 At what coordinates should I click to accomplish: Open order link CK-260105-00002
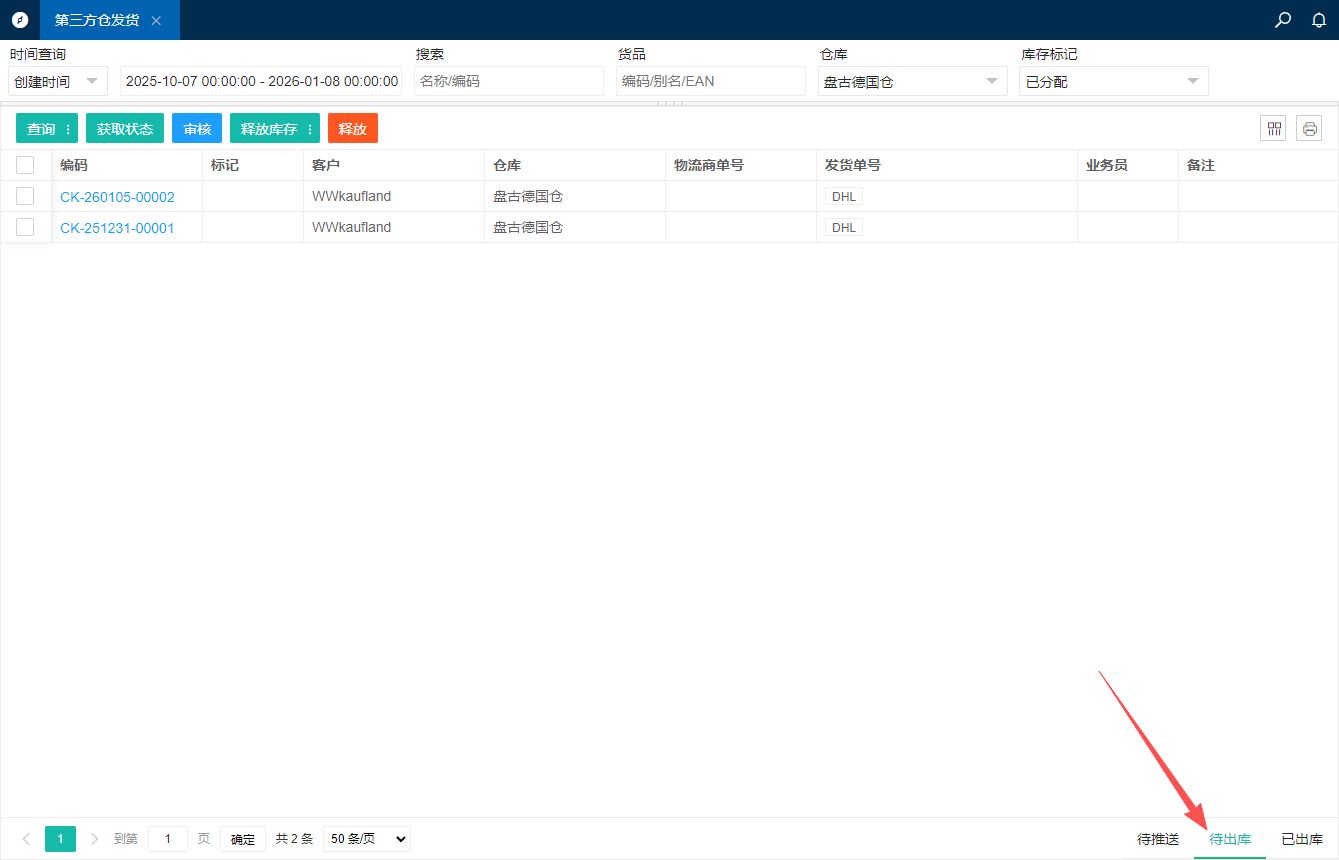[117, 197]
